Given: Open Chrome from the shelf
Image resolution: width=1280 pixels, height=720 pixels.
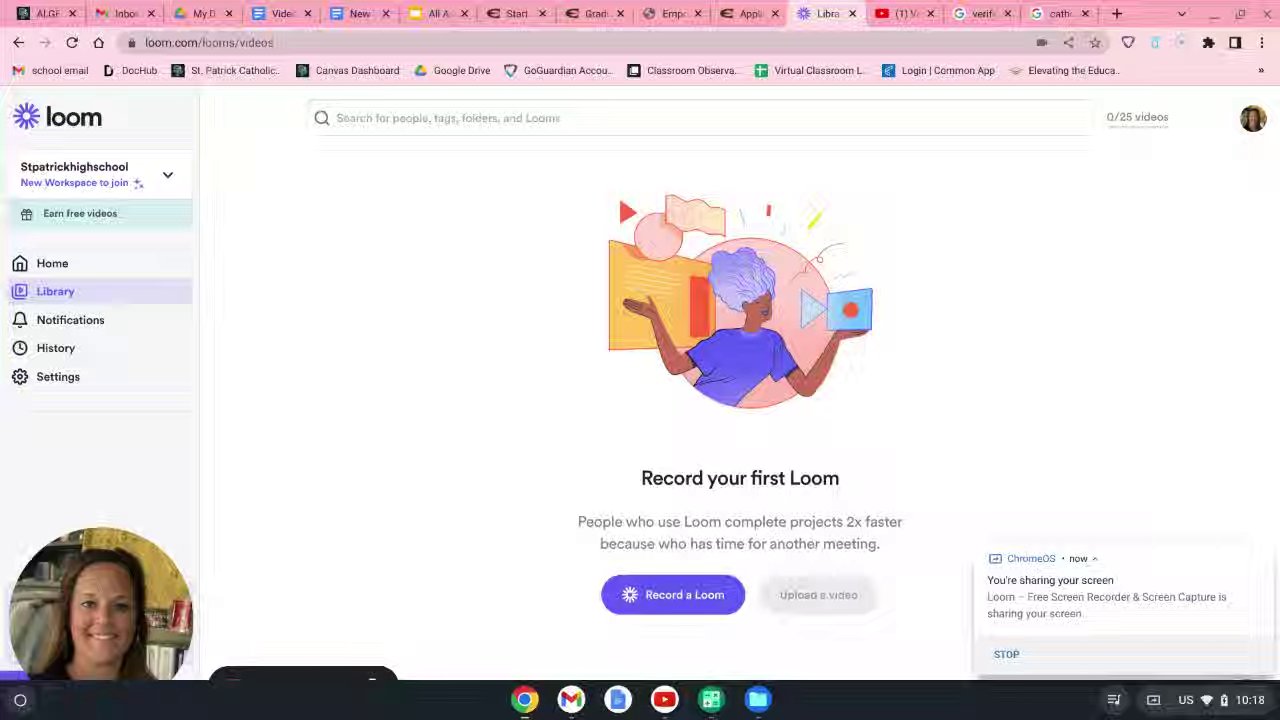Looking at the screenshot, I should tap(525, 700).
